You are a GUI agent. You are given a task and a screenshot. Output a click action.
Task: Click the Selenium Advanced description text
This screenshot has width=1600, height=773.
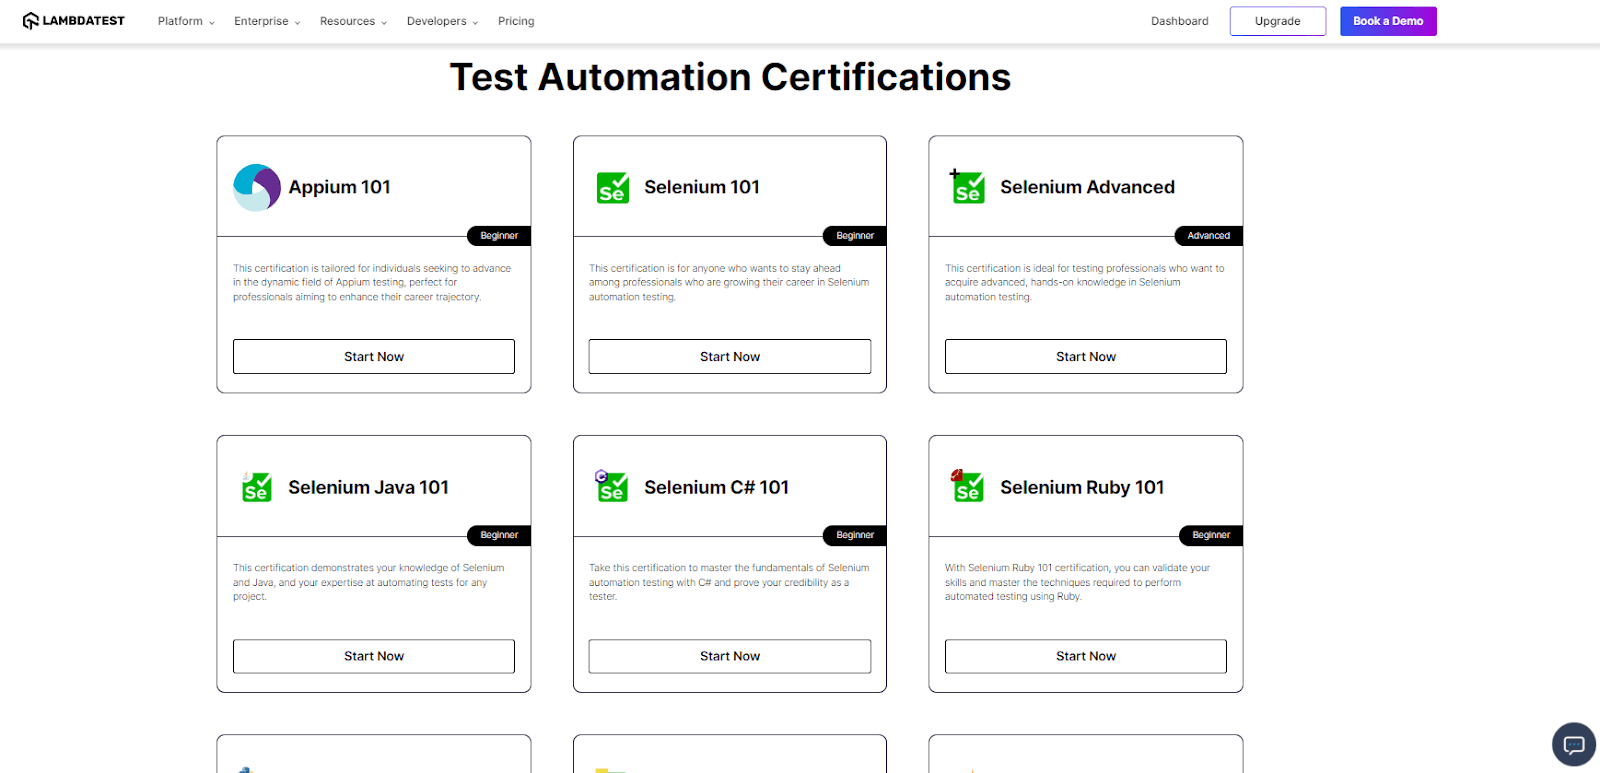point(1085,283)
